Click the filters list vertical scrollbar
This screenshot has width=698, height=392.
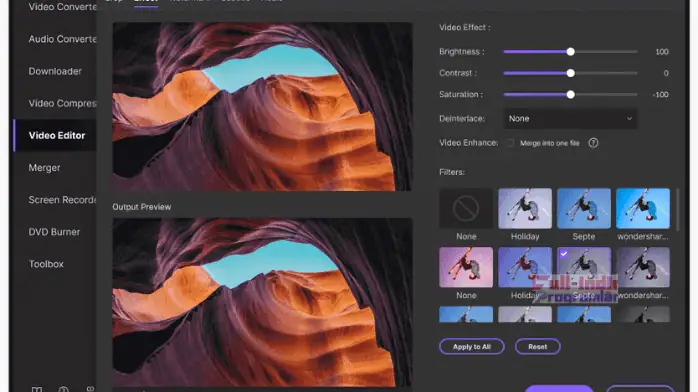tap(677, 210)
